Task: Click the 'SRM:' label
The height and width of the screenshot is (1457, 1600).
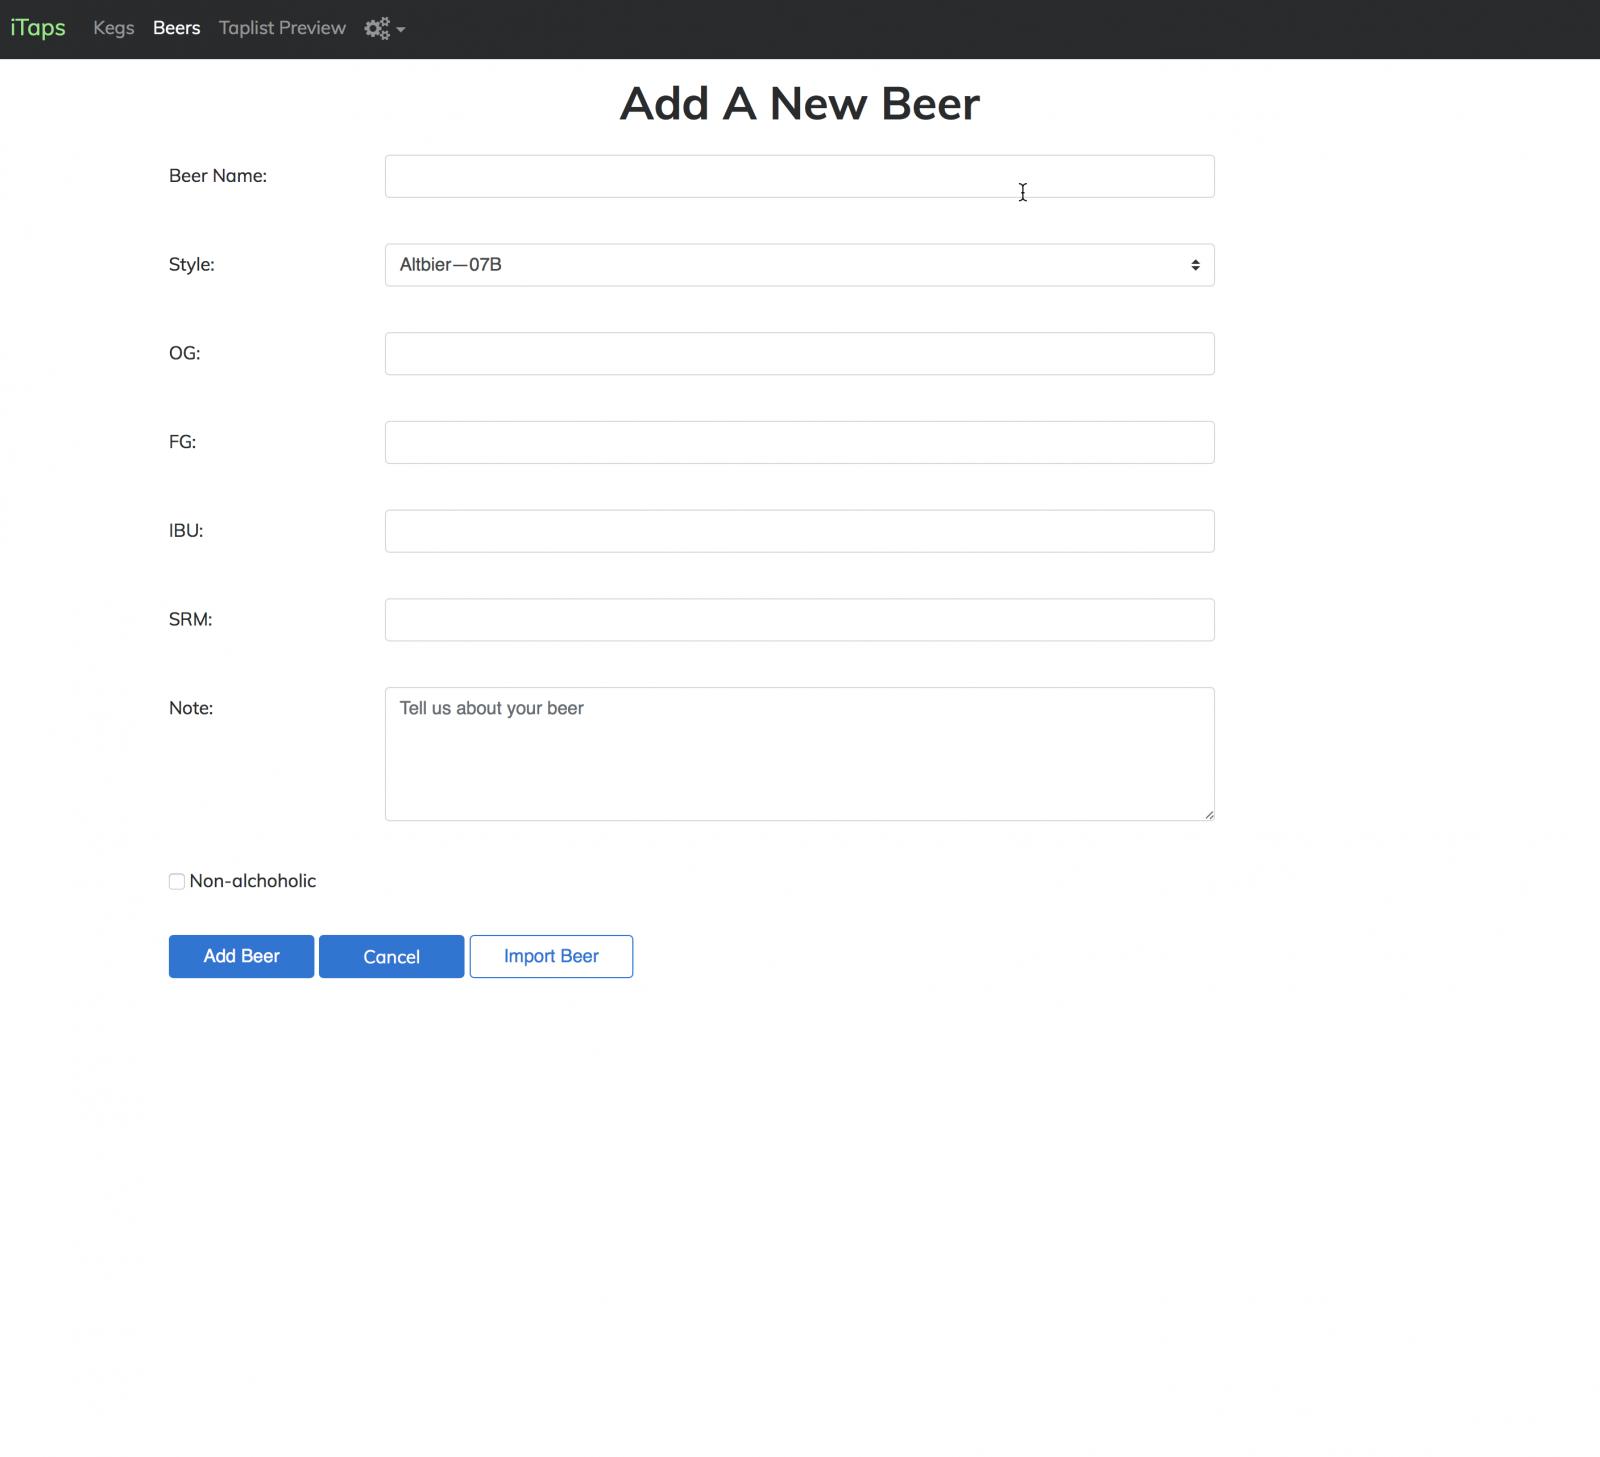Action: click(x=191, y=620)
